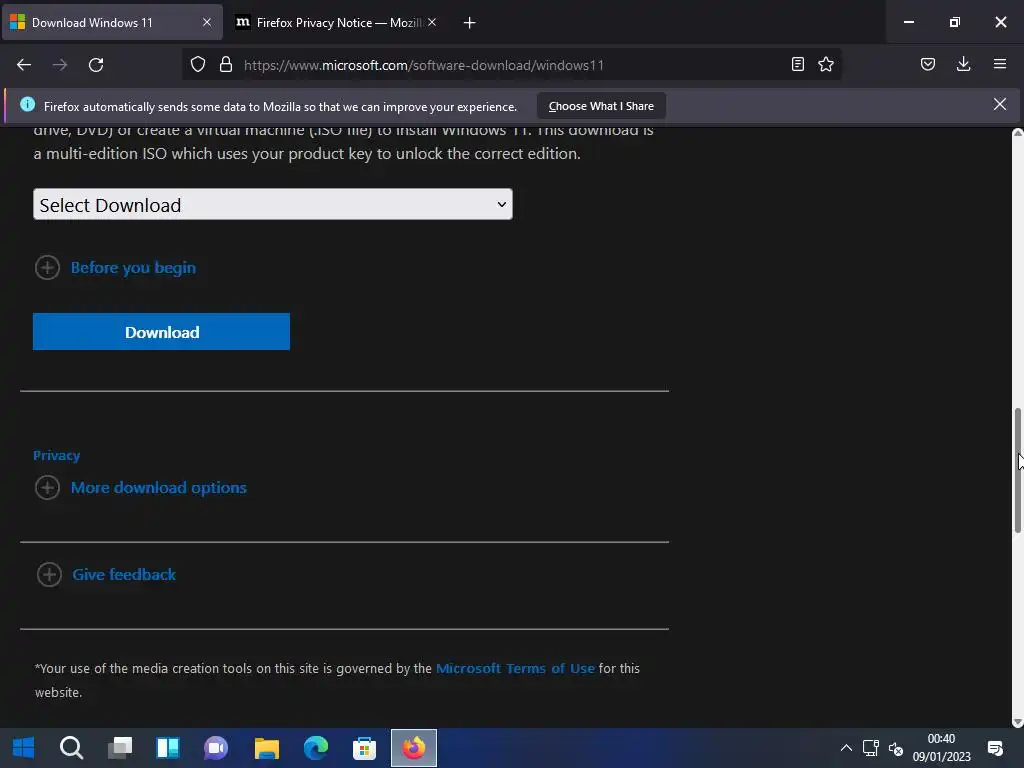1024x768 pixels.
Task: Open the Microsoft Terms of Use link
Action: [515, 668]
